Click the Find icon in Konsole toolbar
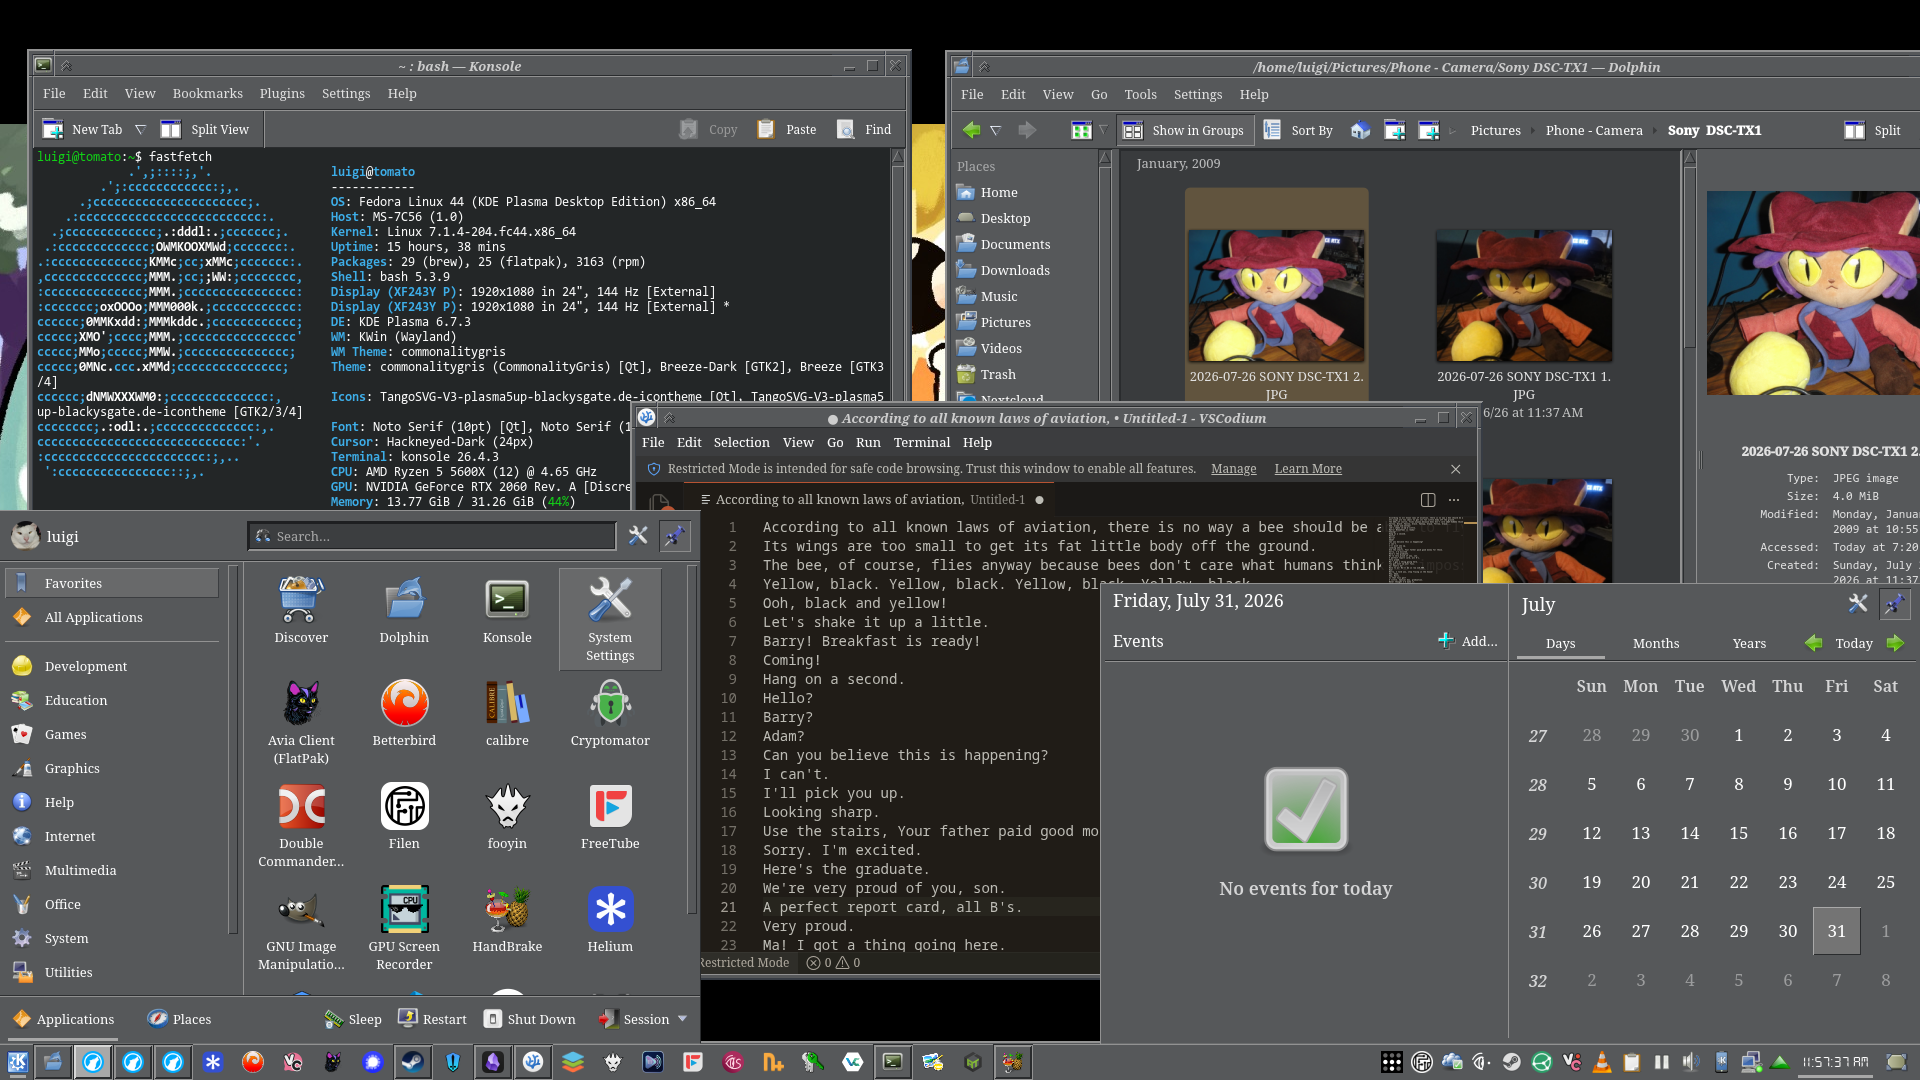1920x1080 pixels. click(x=845, y=129)
